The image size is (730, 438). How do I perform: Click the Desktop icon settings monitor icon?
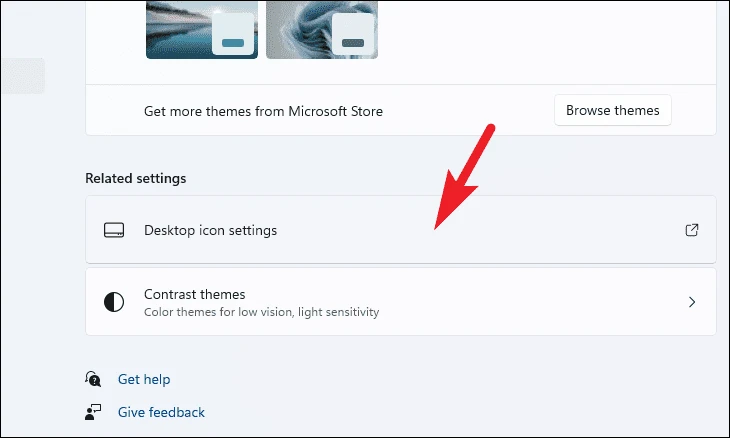coord(114,230)
